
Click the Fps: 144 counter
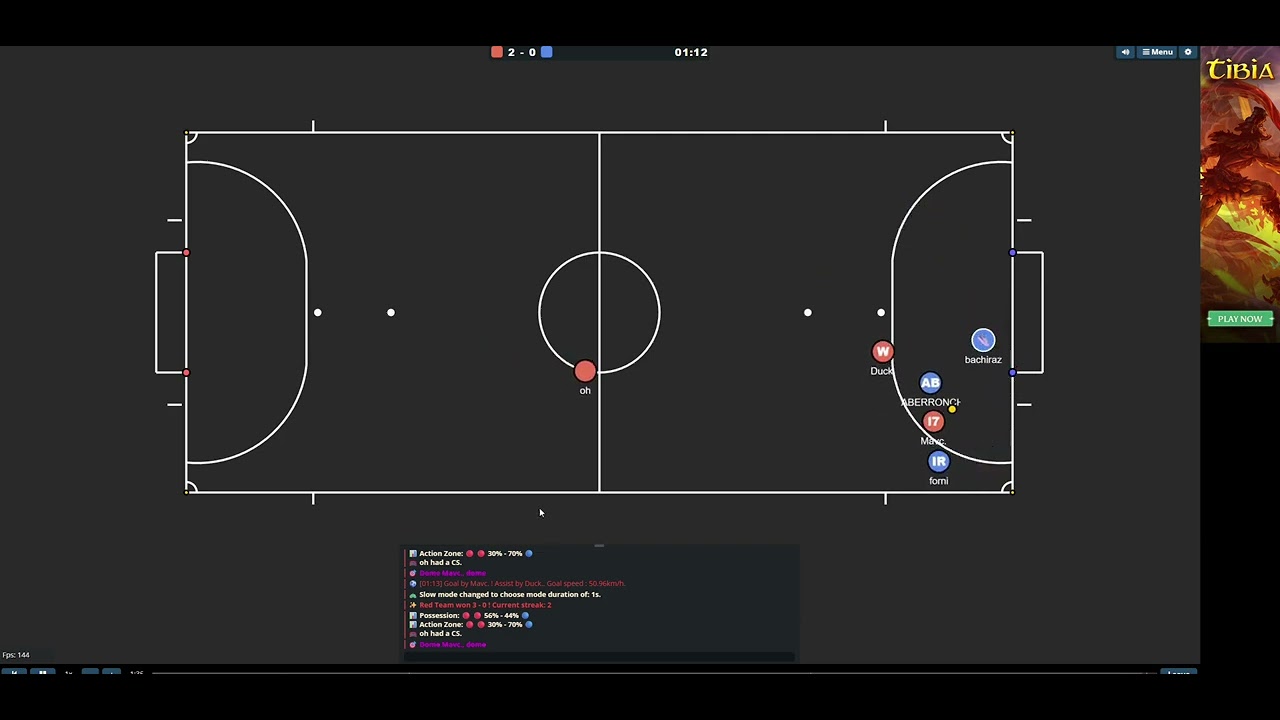tap(16, 655)
